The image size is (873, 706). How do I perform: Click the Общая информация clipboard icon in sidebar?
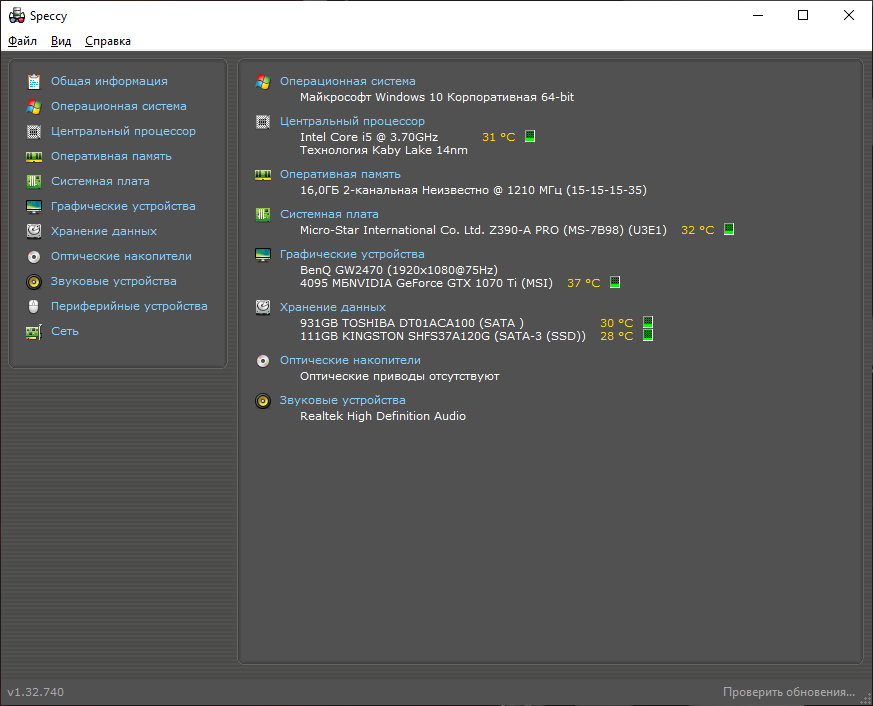pos(34,81)
